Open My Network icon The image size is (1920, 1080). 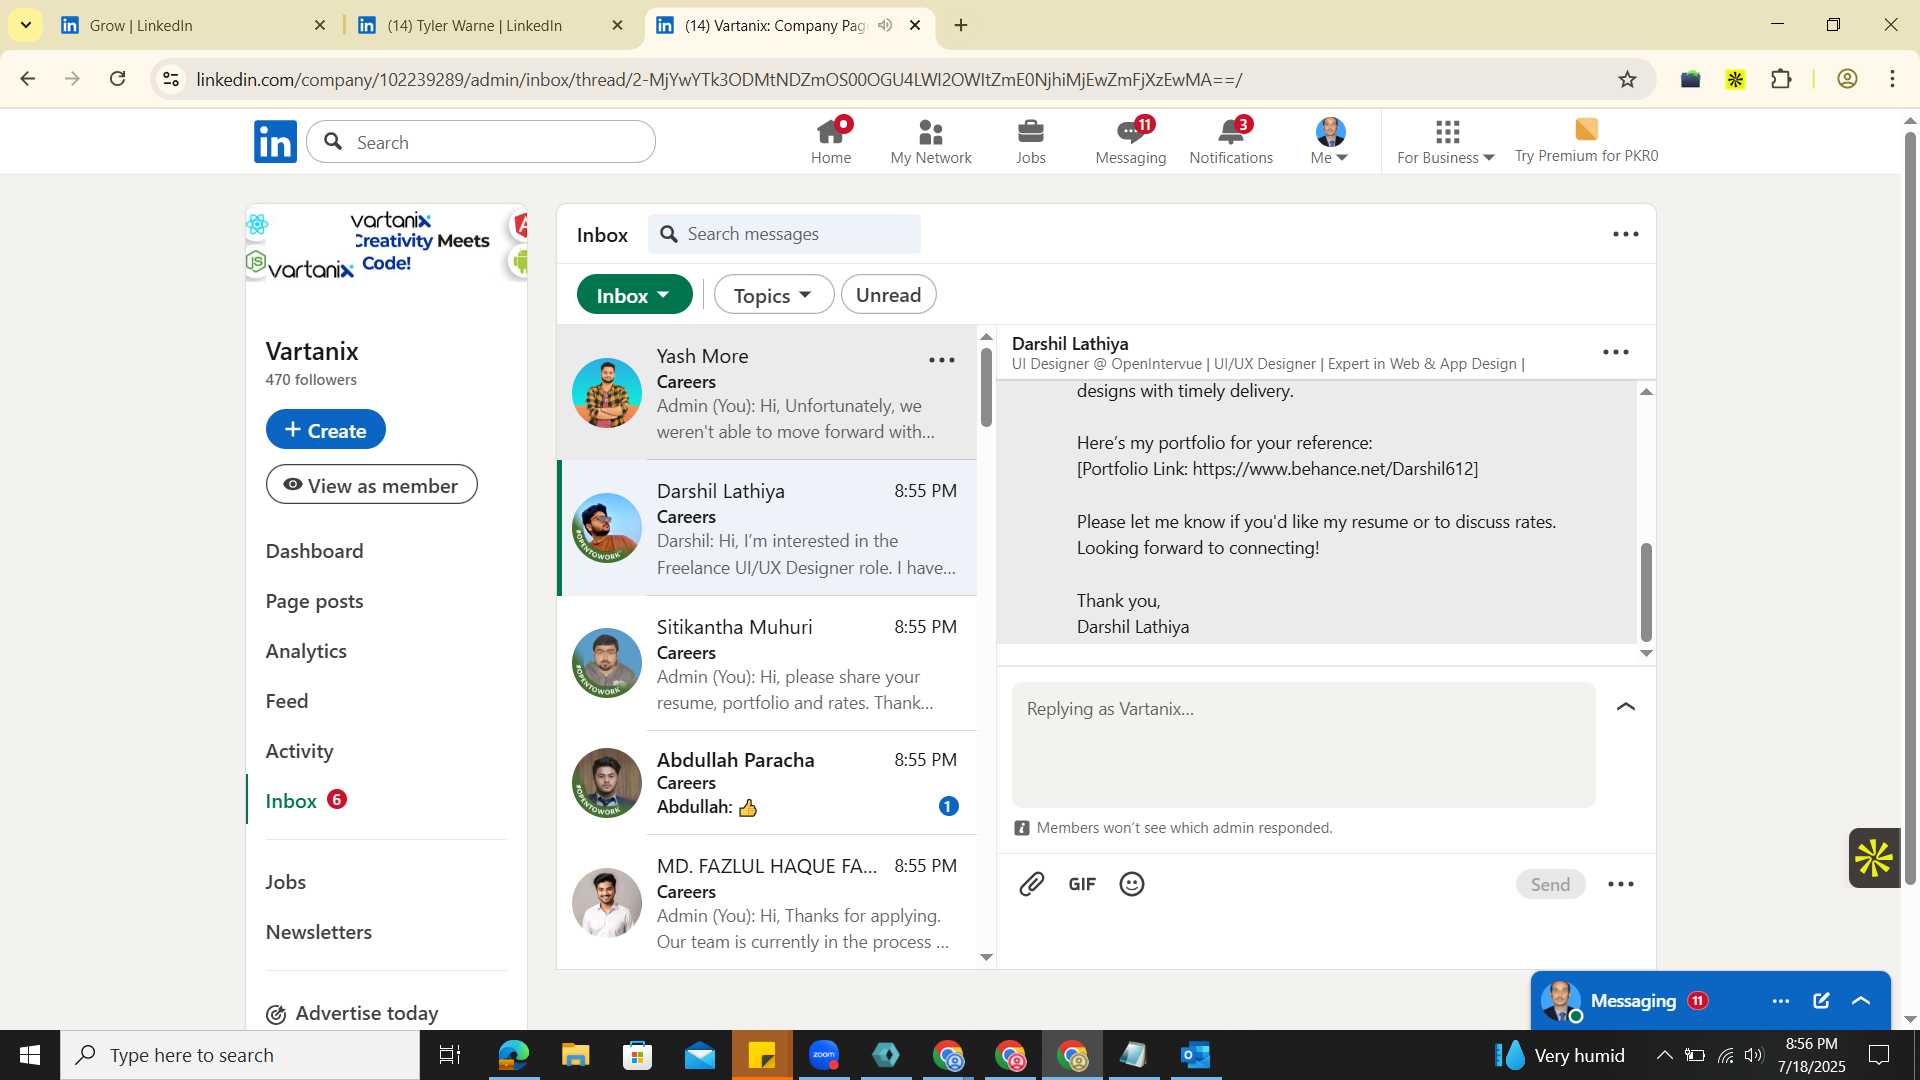tap(930, 141)
